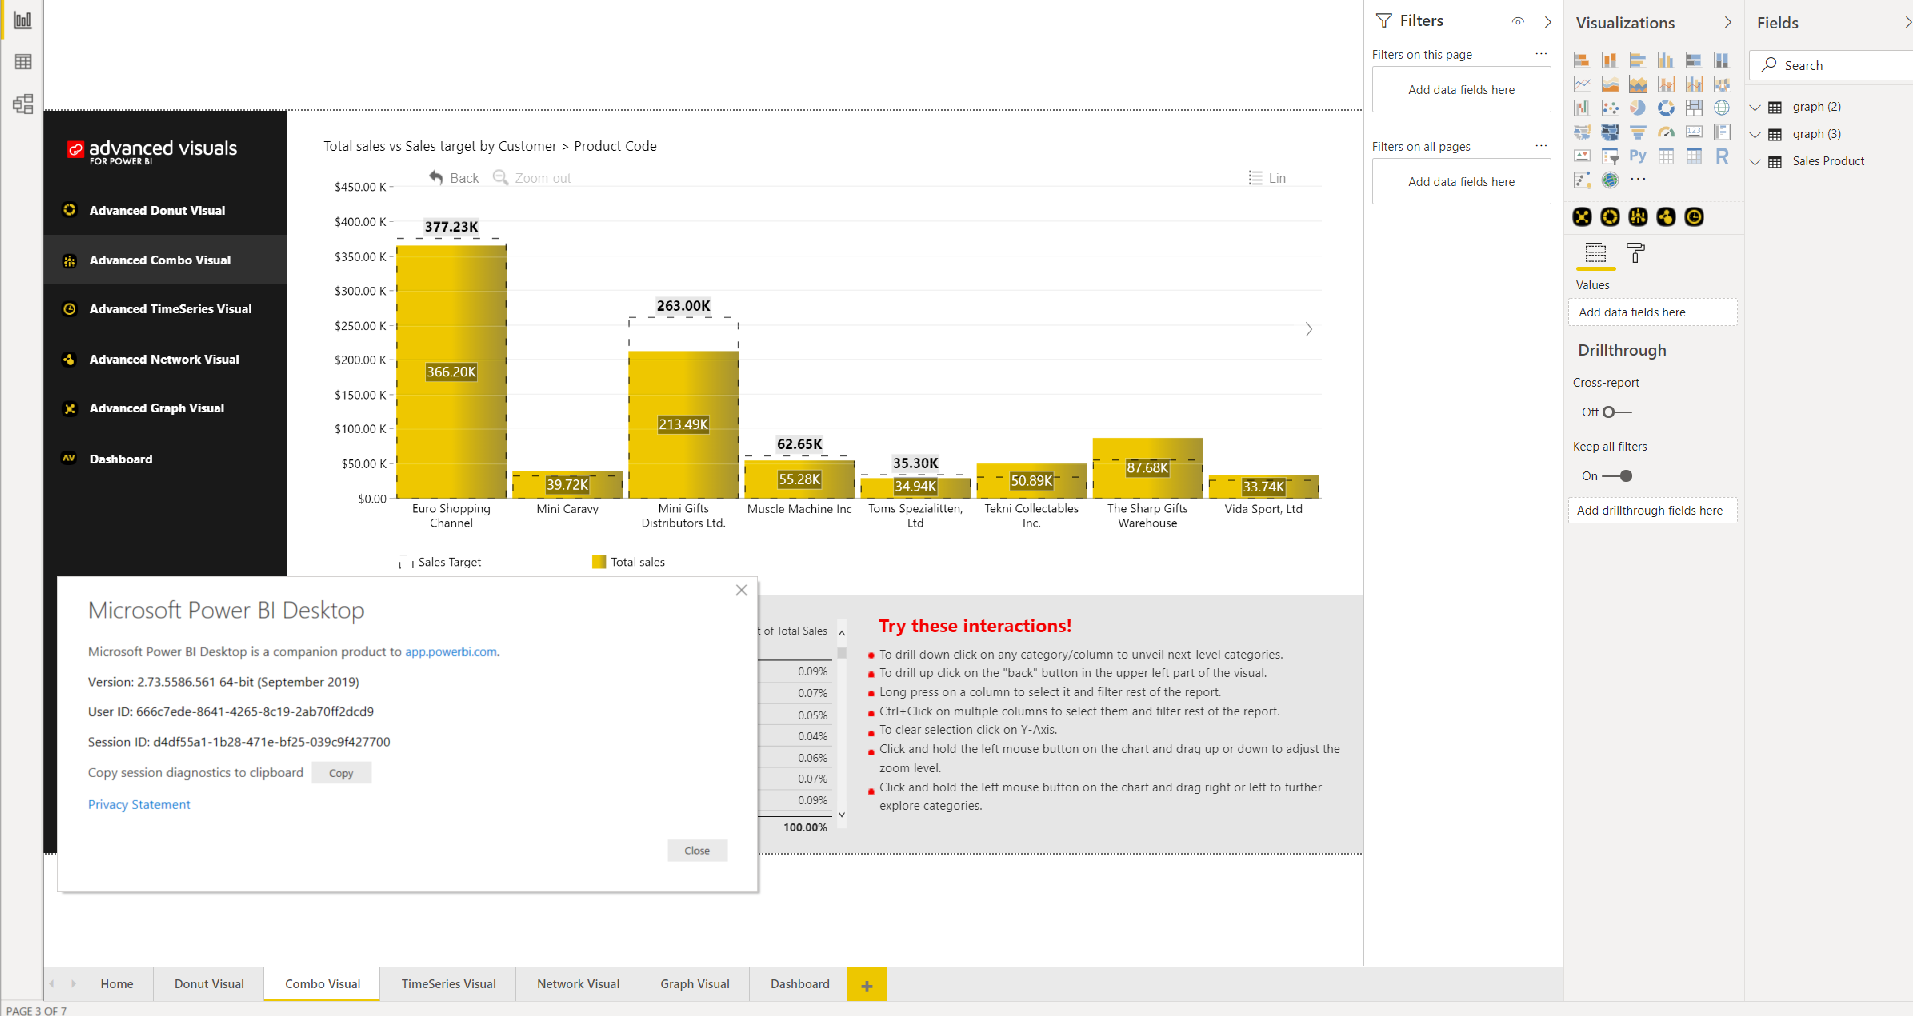Expand the graph (2) table

[x=1755, y=107]
